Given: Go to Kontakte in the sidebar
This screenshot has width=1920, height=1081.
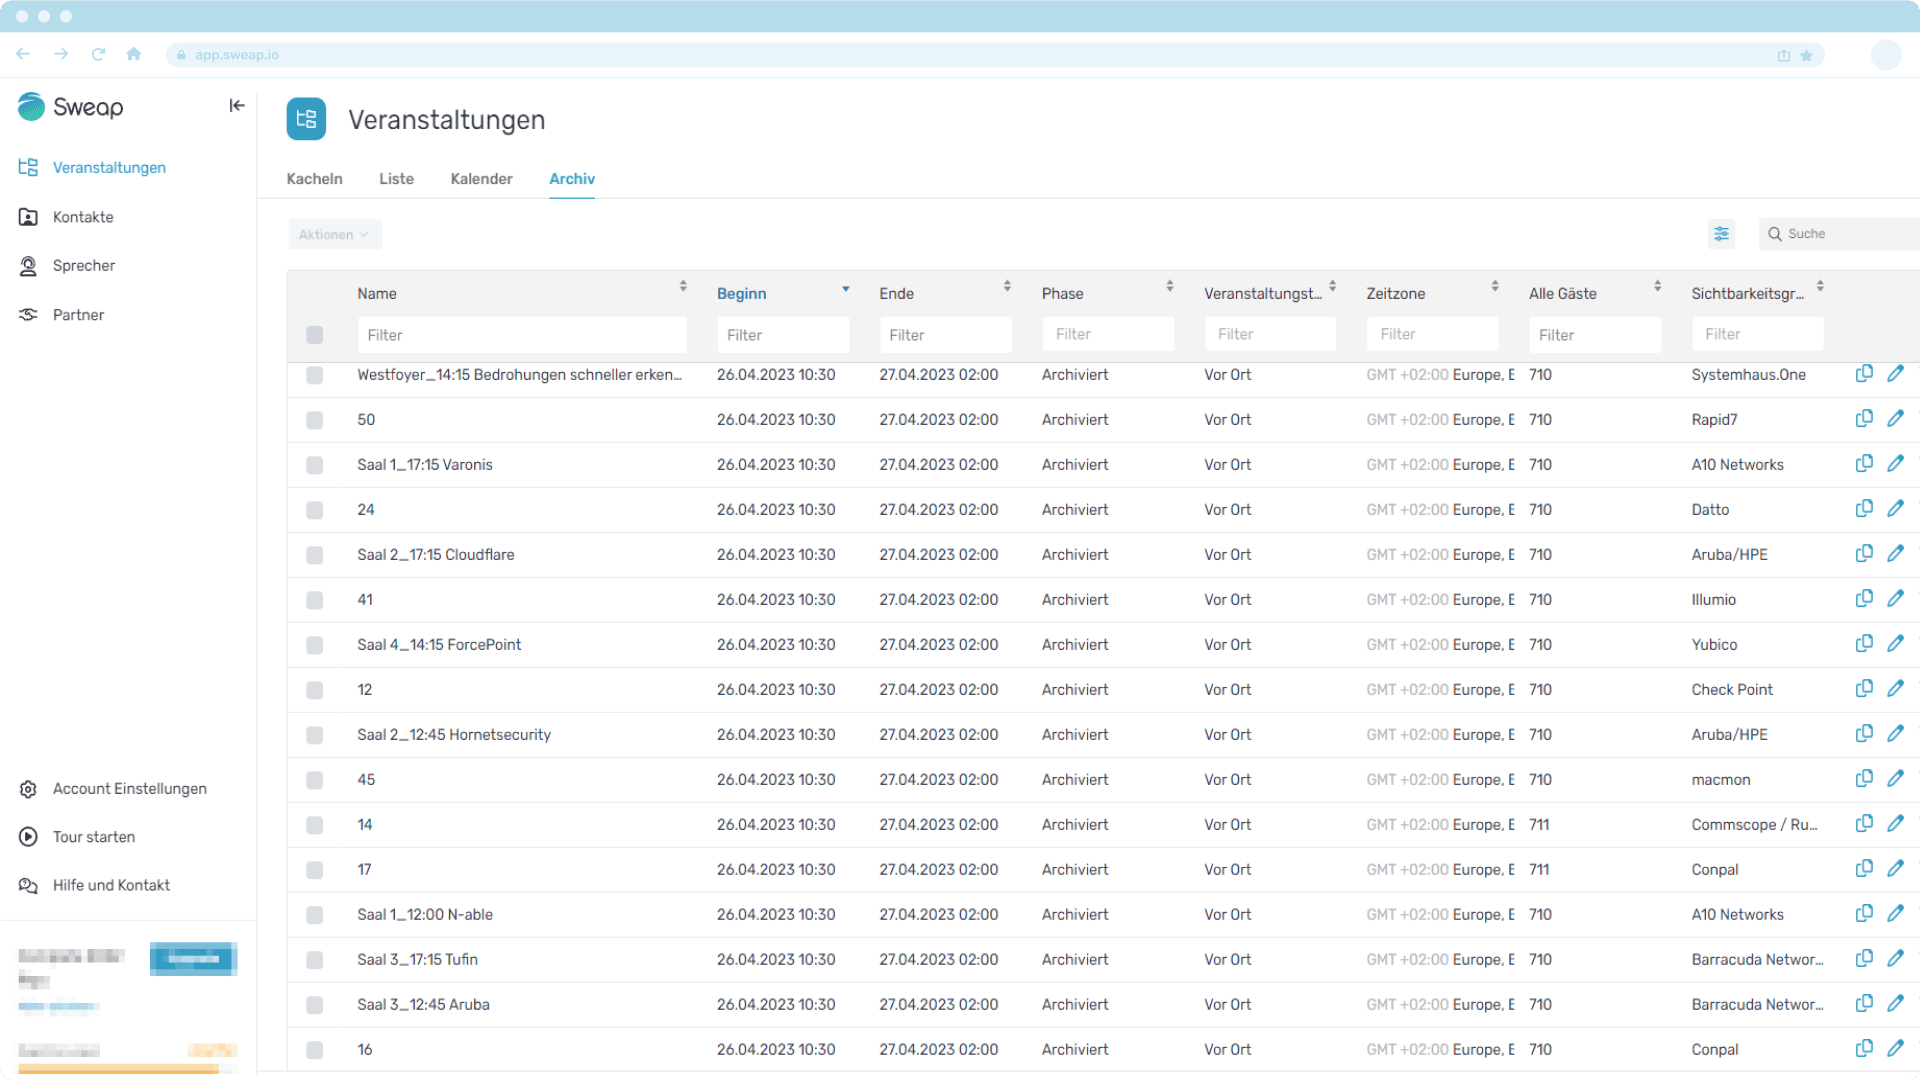Looking at the screenshot, I should 83,217.
